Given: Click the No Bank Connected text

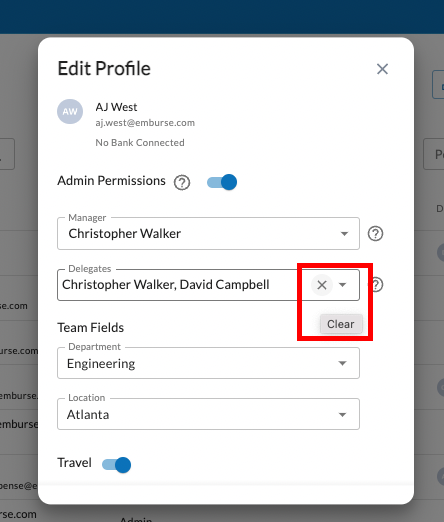Looking at the screenshot, I should [140, 143].
